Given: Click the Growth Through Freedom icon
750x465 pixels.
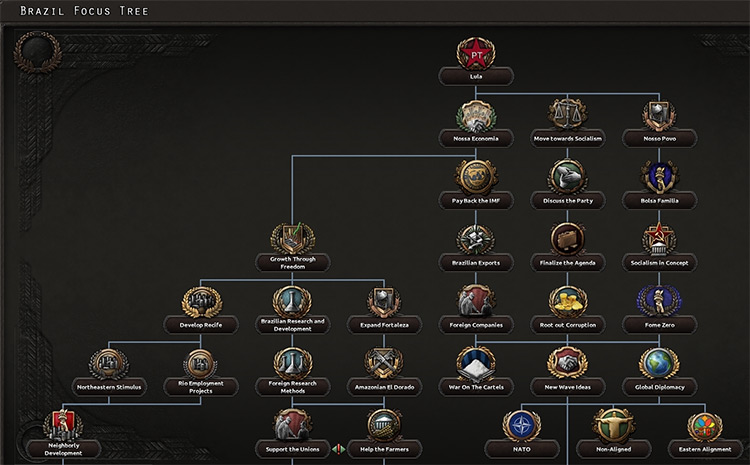Looking at the screenshot, I should (293, 238).
